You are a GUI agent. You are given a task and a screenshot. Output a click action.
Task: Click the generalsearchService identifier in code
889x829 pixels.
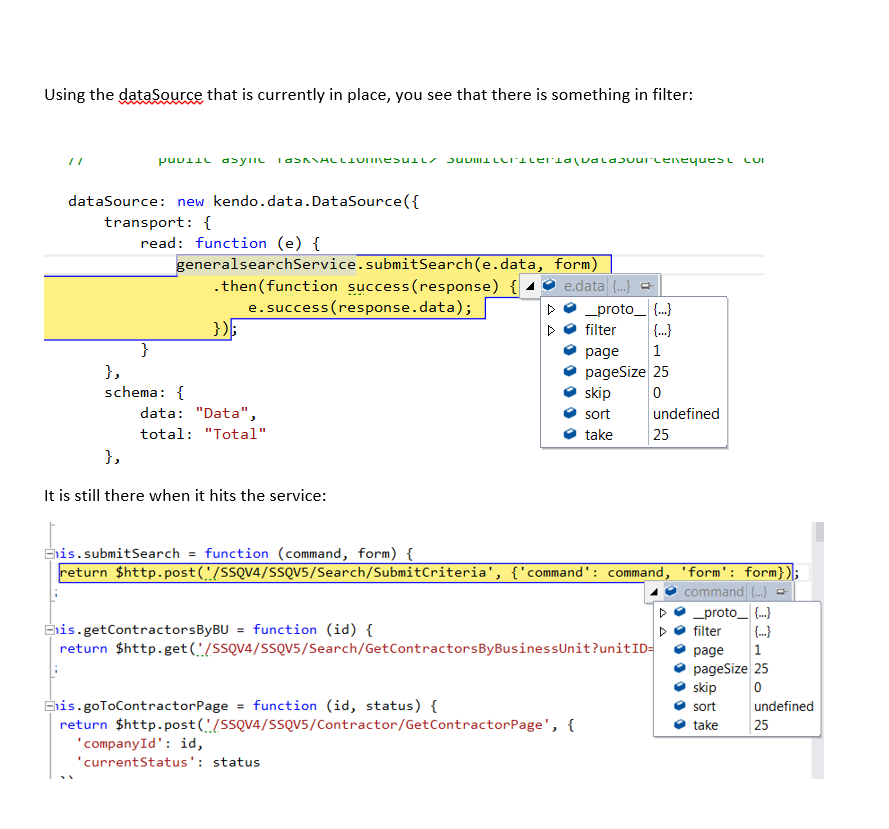pyautogui.click(x=266, y=264)
